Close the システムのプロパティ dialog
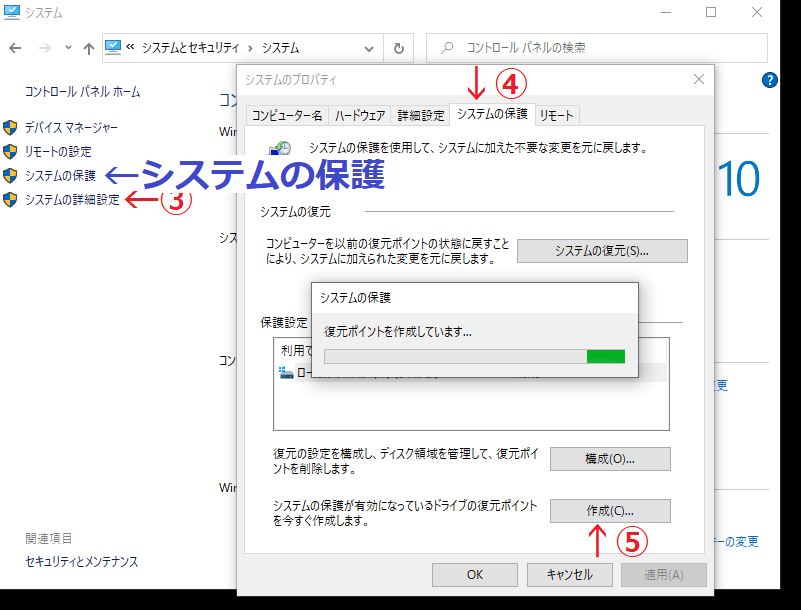801x610 pixels. 698,79
